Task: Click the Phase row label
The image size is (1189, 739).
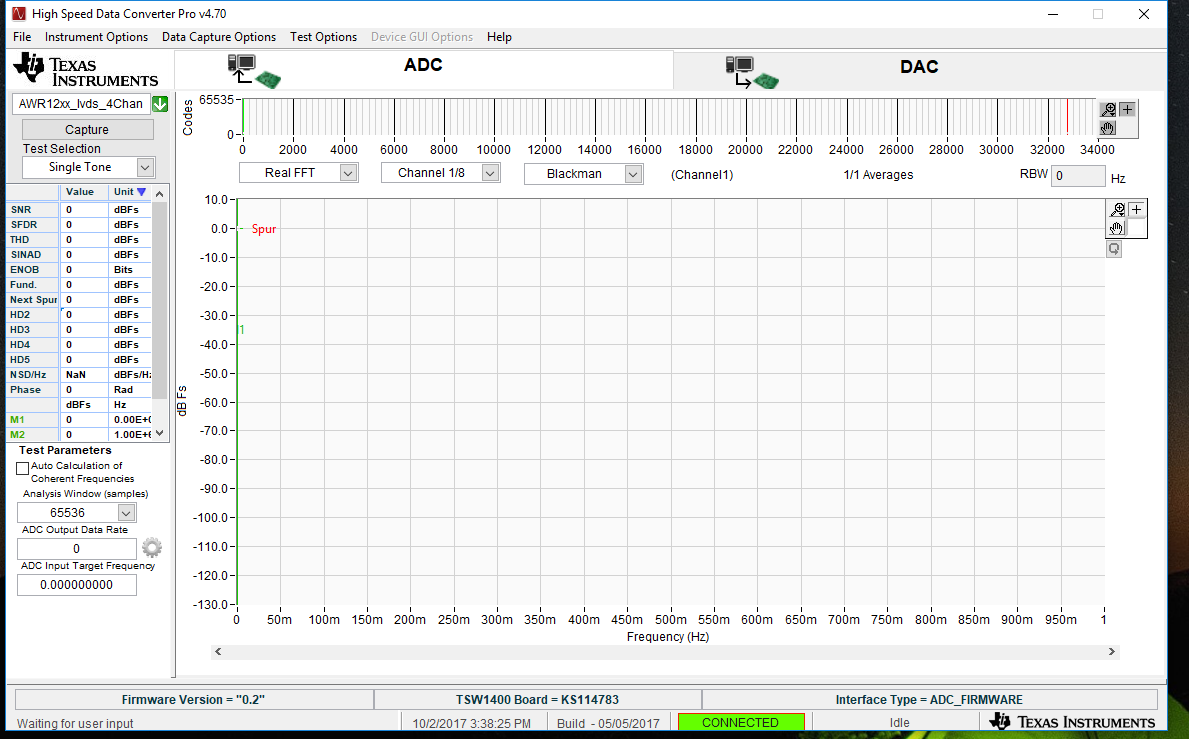Action: 26,390
